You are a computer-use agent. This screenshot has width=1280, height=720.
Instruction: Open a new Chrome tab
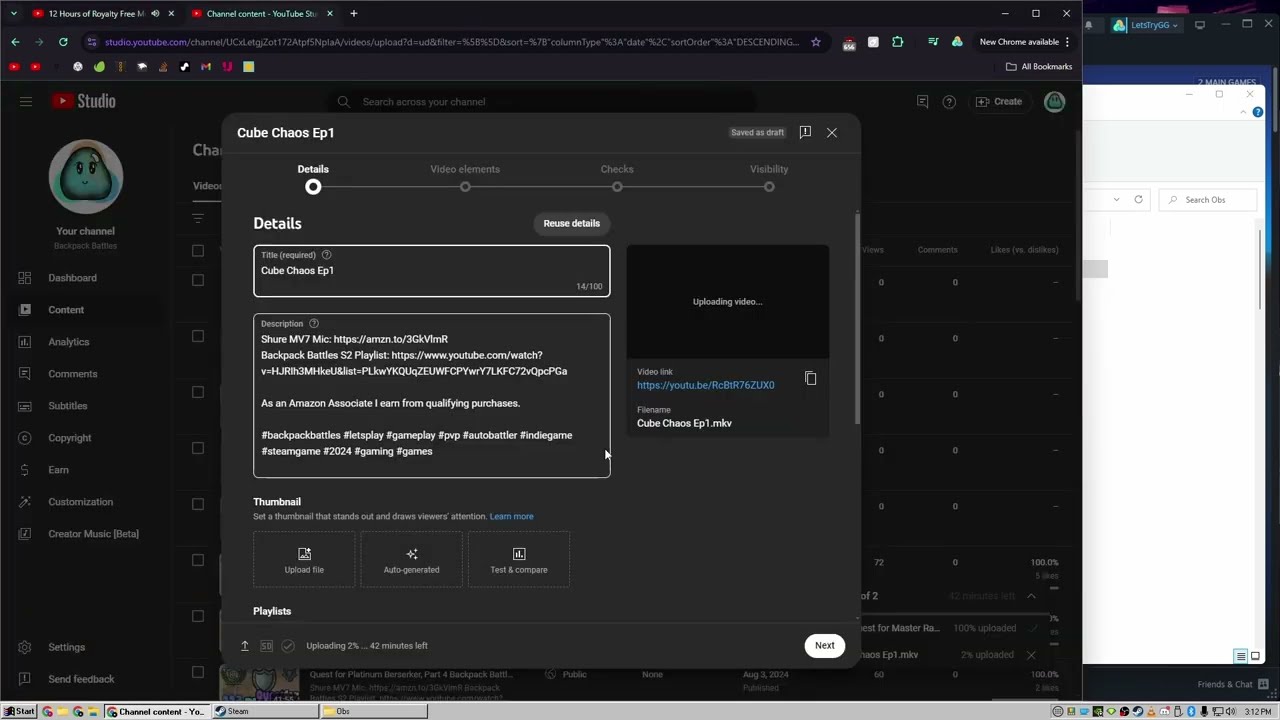coord(353,14)
